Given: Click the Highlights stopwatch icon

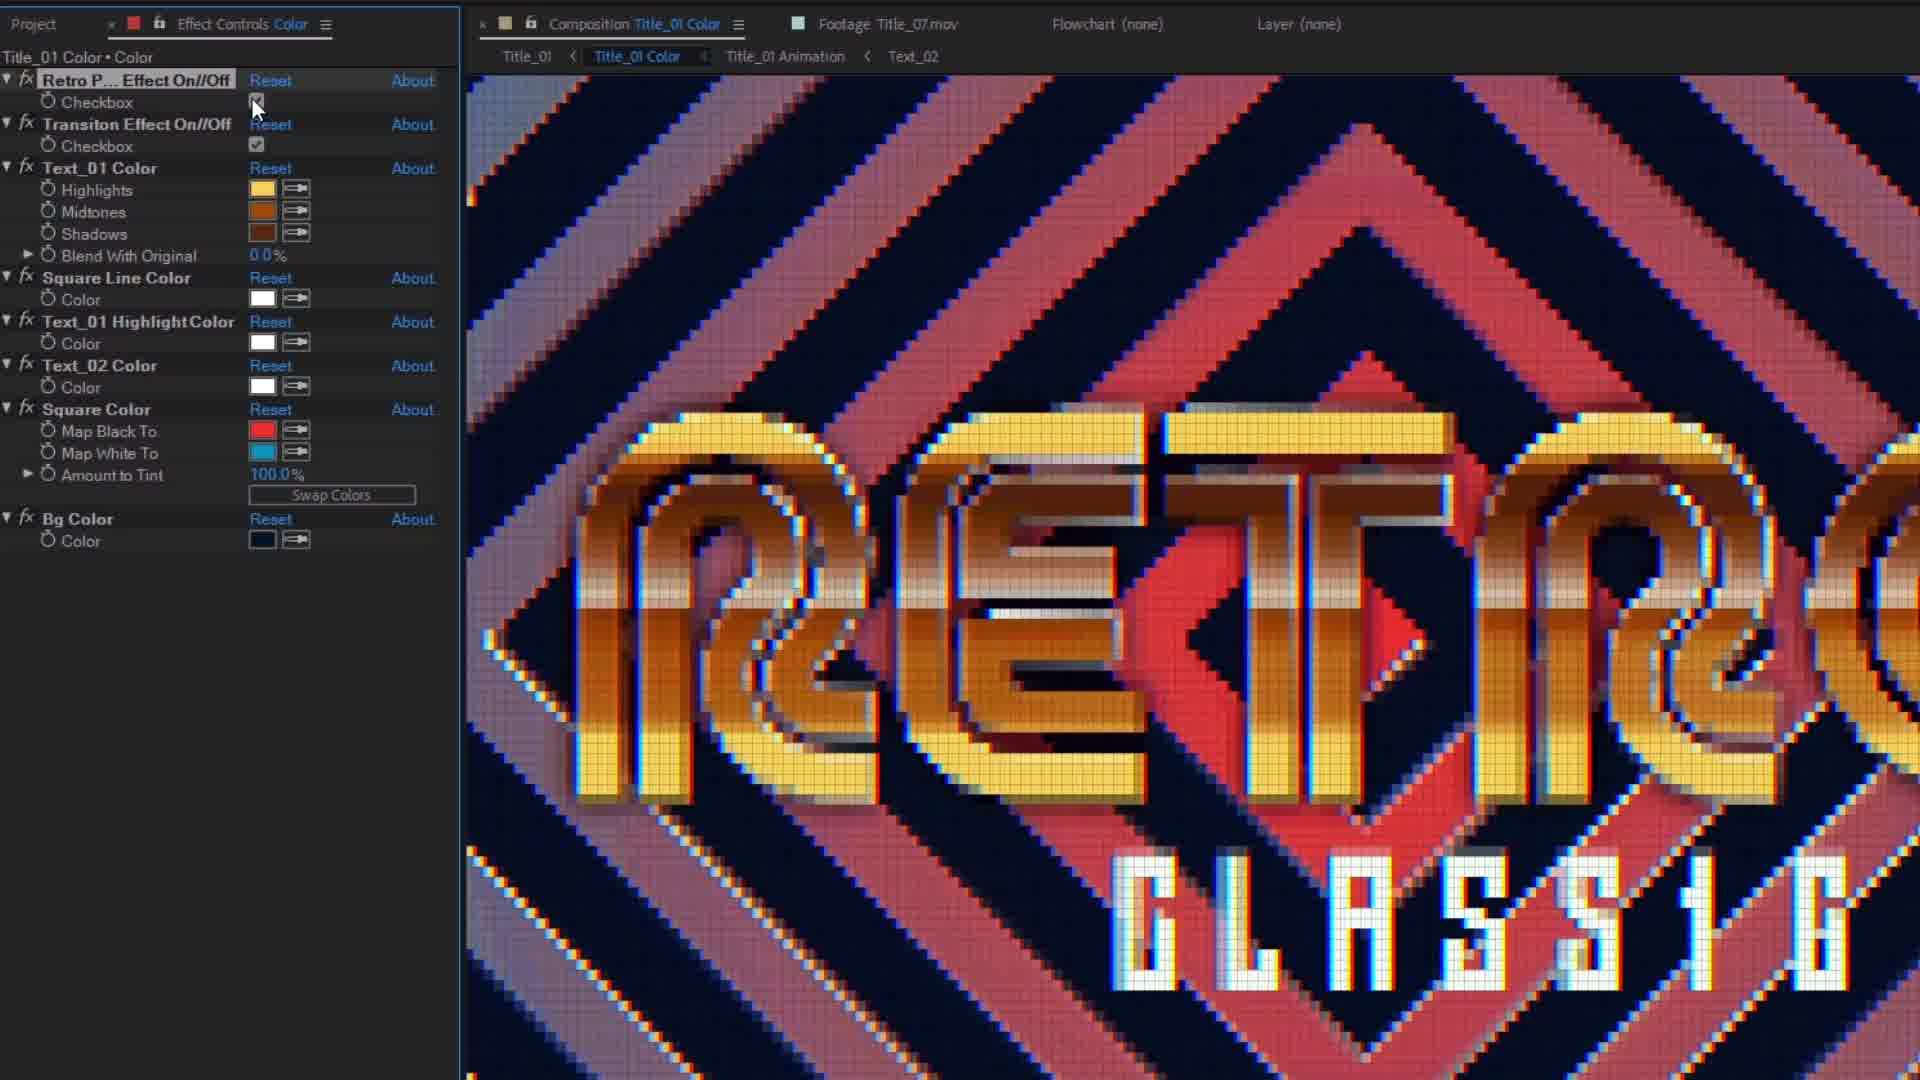Looking at the screenshot, I should (48, 189).
